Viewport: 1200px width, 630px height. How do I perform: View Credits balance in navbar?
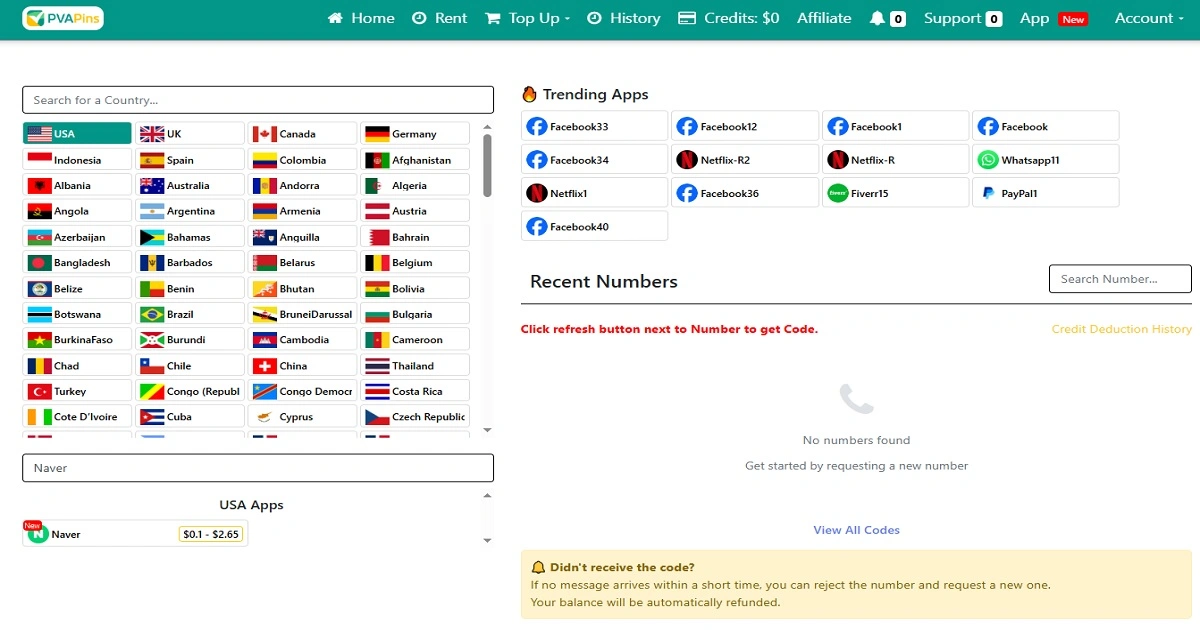[729, 18]
